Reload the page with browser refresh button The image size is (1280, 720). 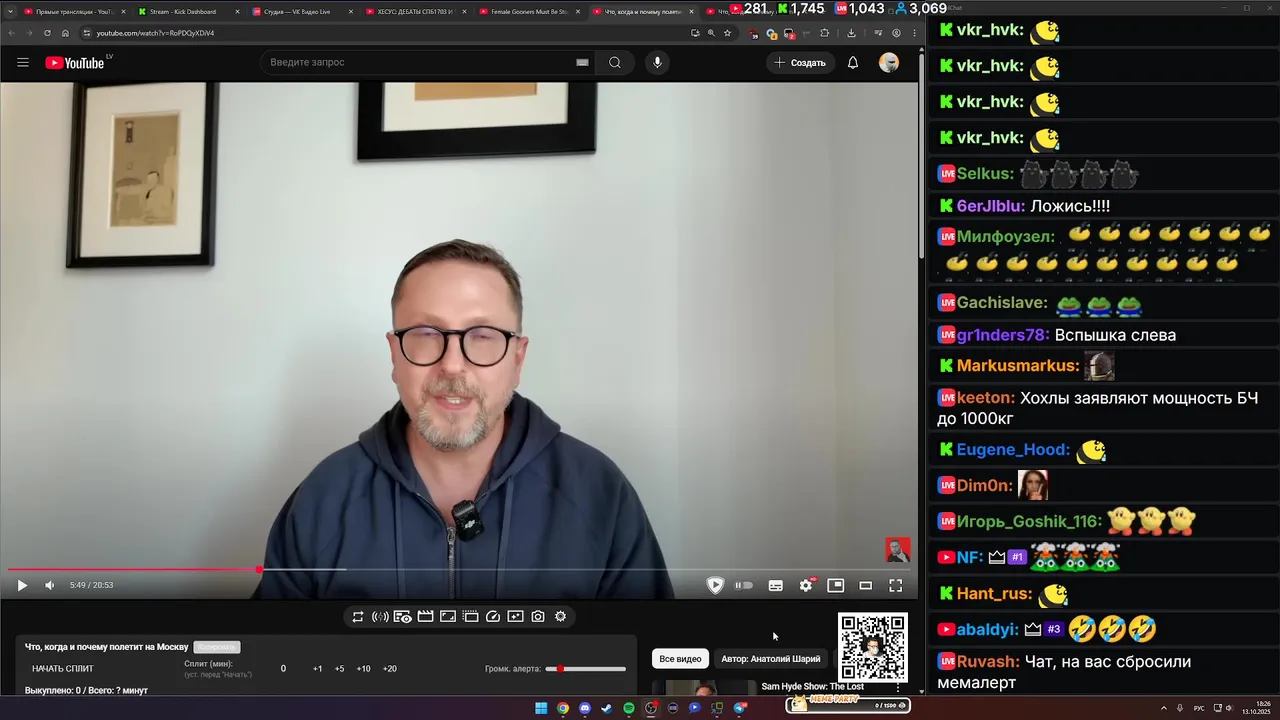click(x=47, y=33)
